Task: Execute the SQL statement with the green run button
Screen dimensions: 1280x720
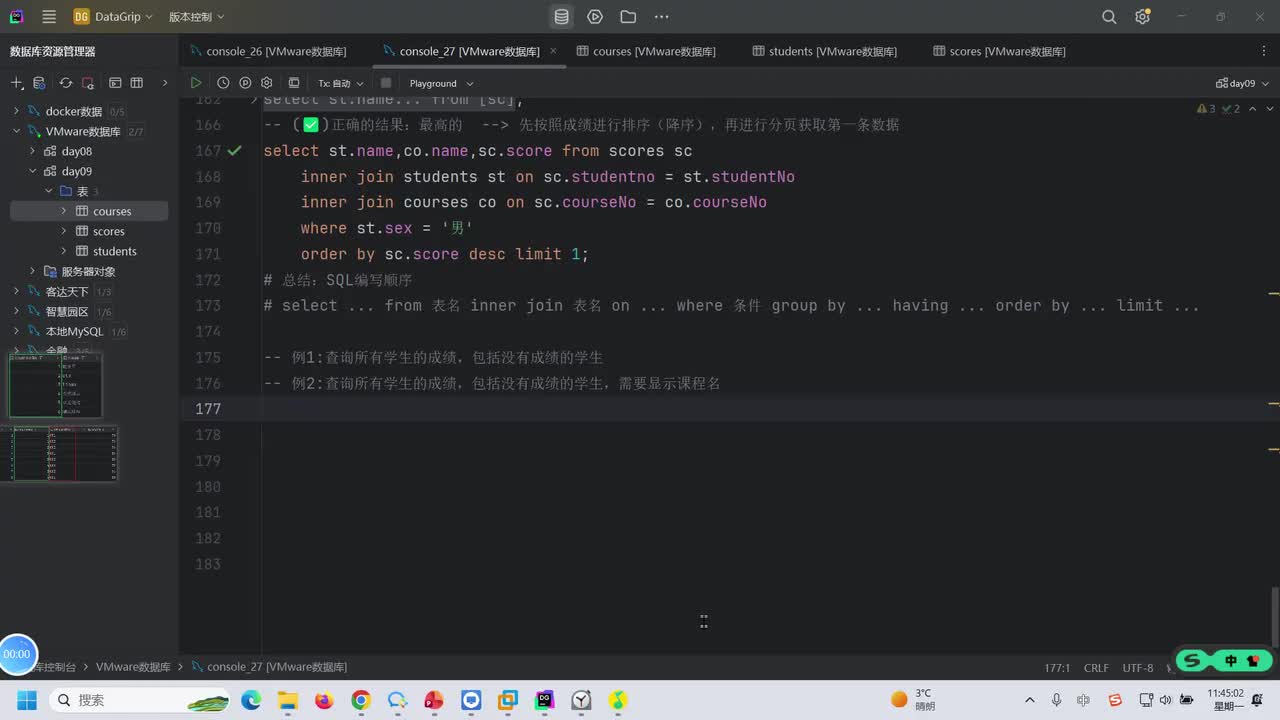Action: (x=196, y=83)
